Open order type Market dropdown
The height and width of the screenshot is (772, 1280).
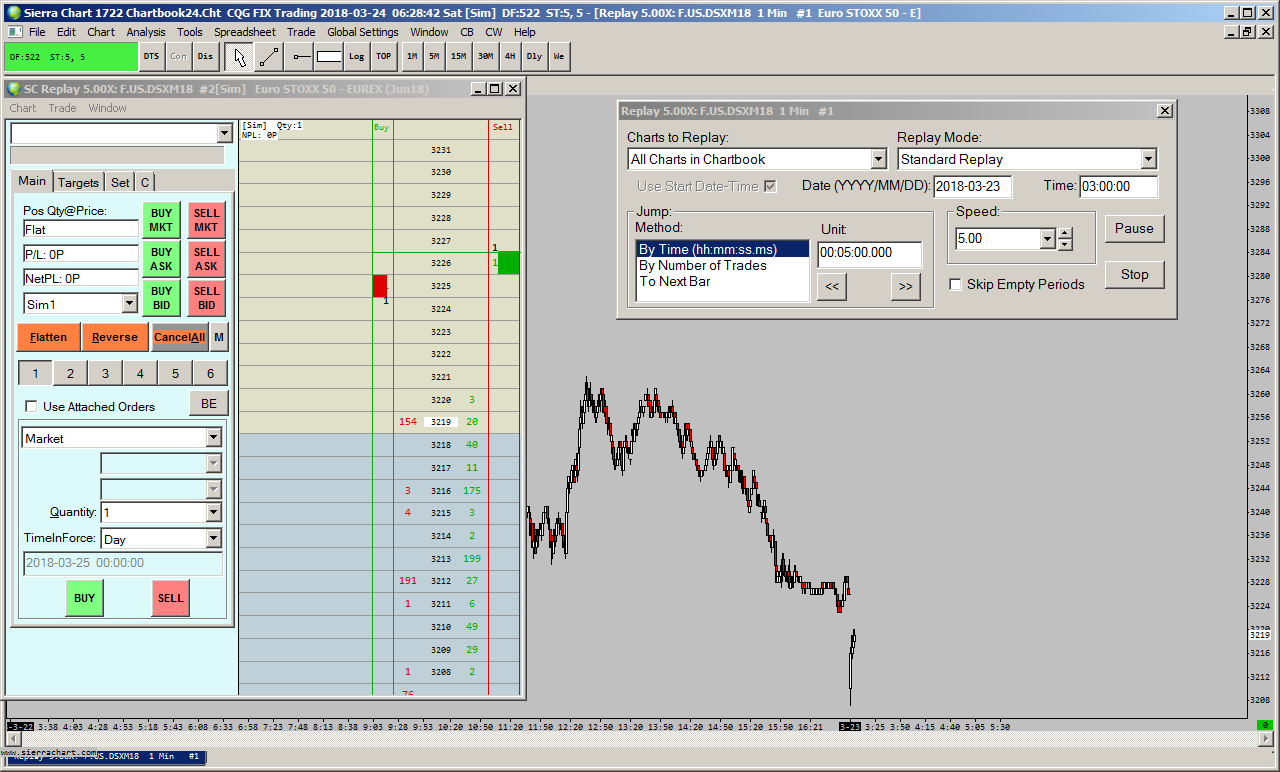click(213, 438)
